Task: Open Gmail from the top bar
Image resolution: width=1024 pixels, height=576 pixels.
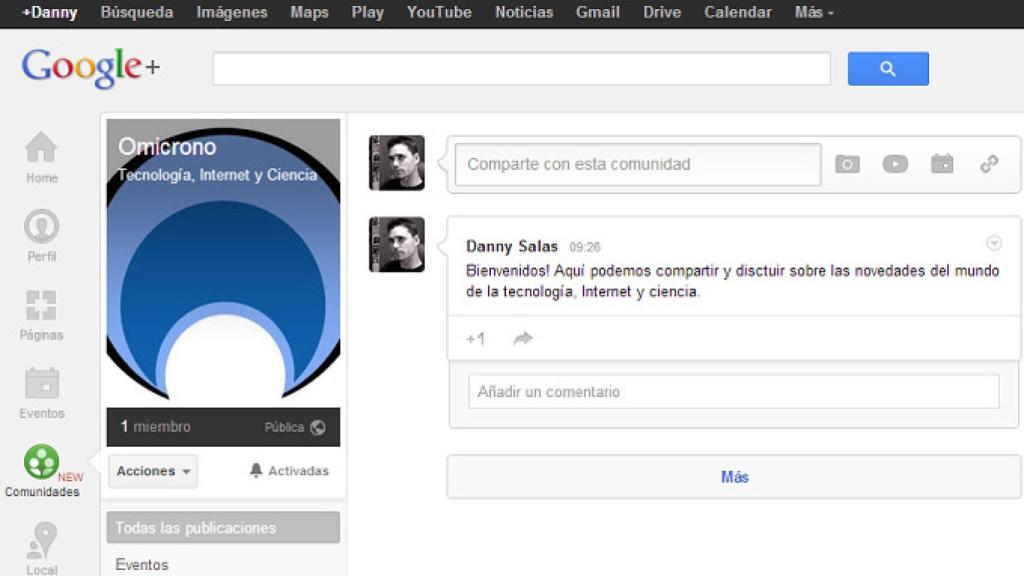Action: [597, 12]
